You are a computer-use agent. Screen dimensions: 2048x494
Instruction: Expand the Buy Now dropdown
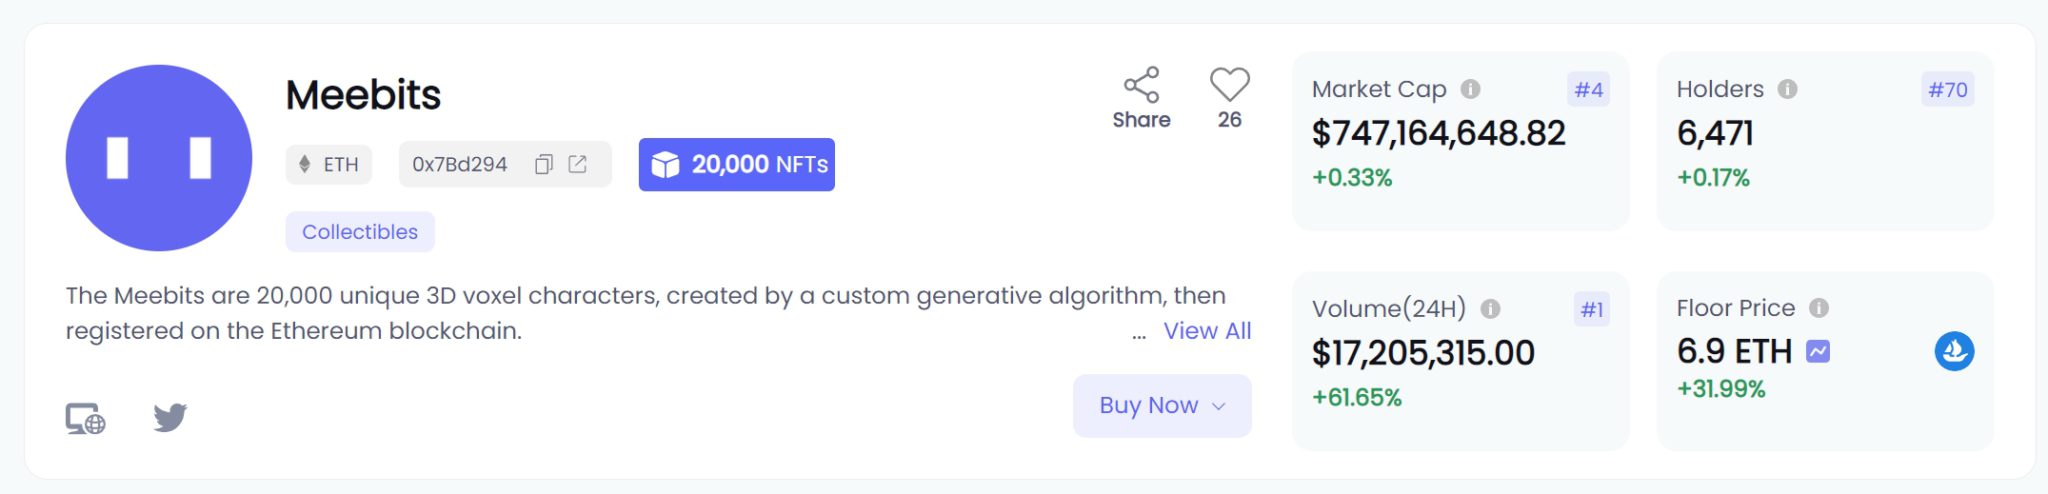(1162, 405)
